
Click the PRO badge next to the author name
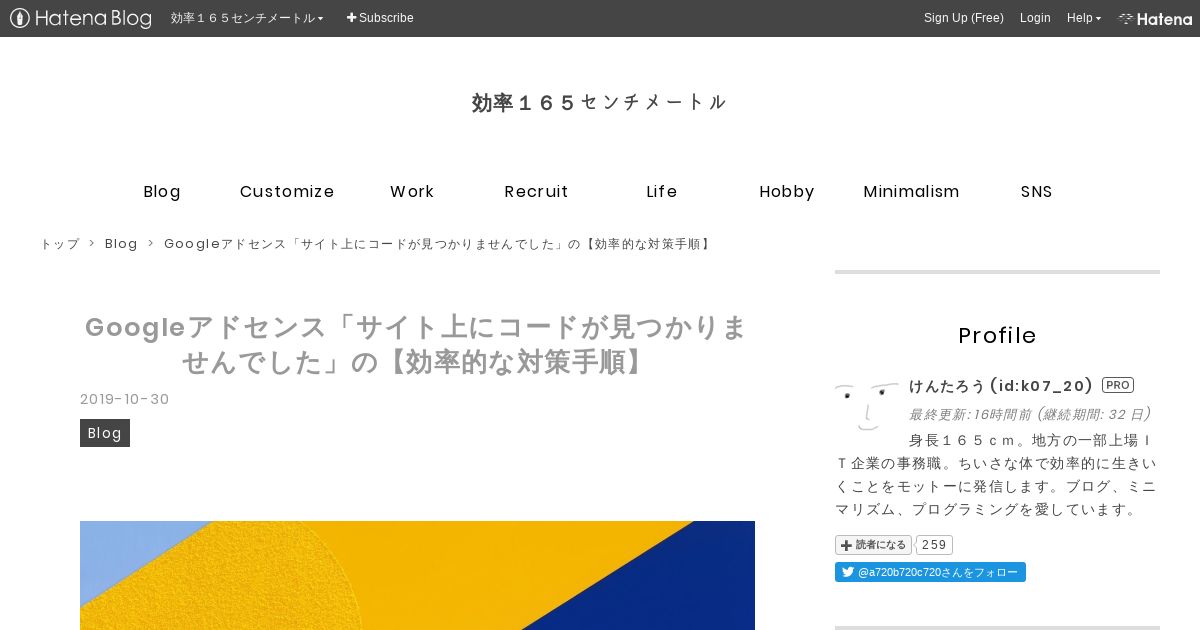(1118, 385)
